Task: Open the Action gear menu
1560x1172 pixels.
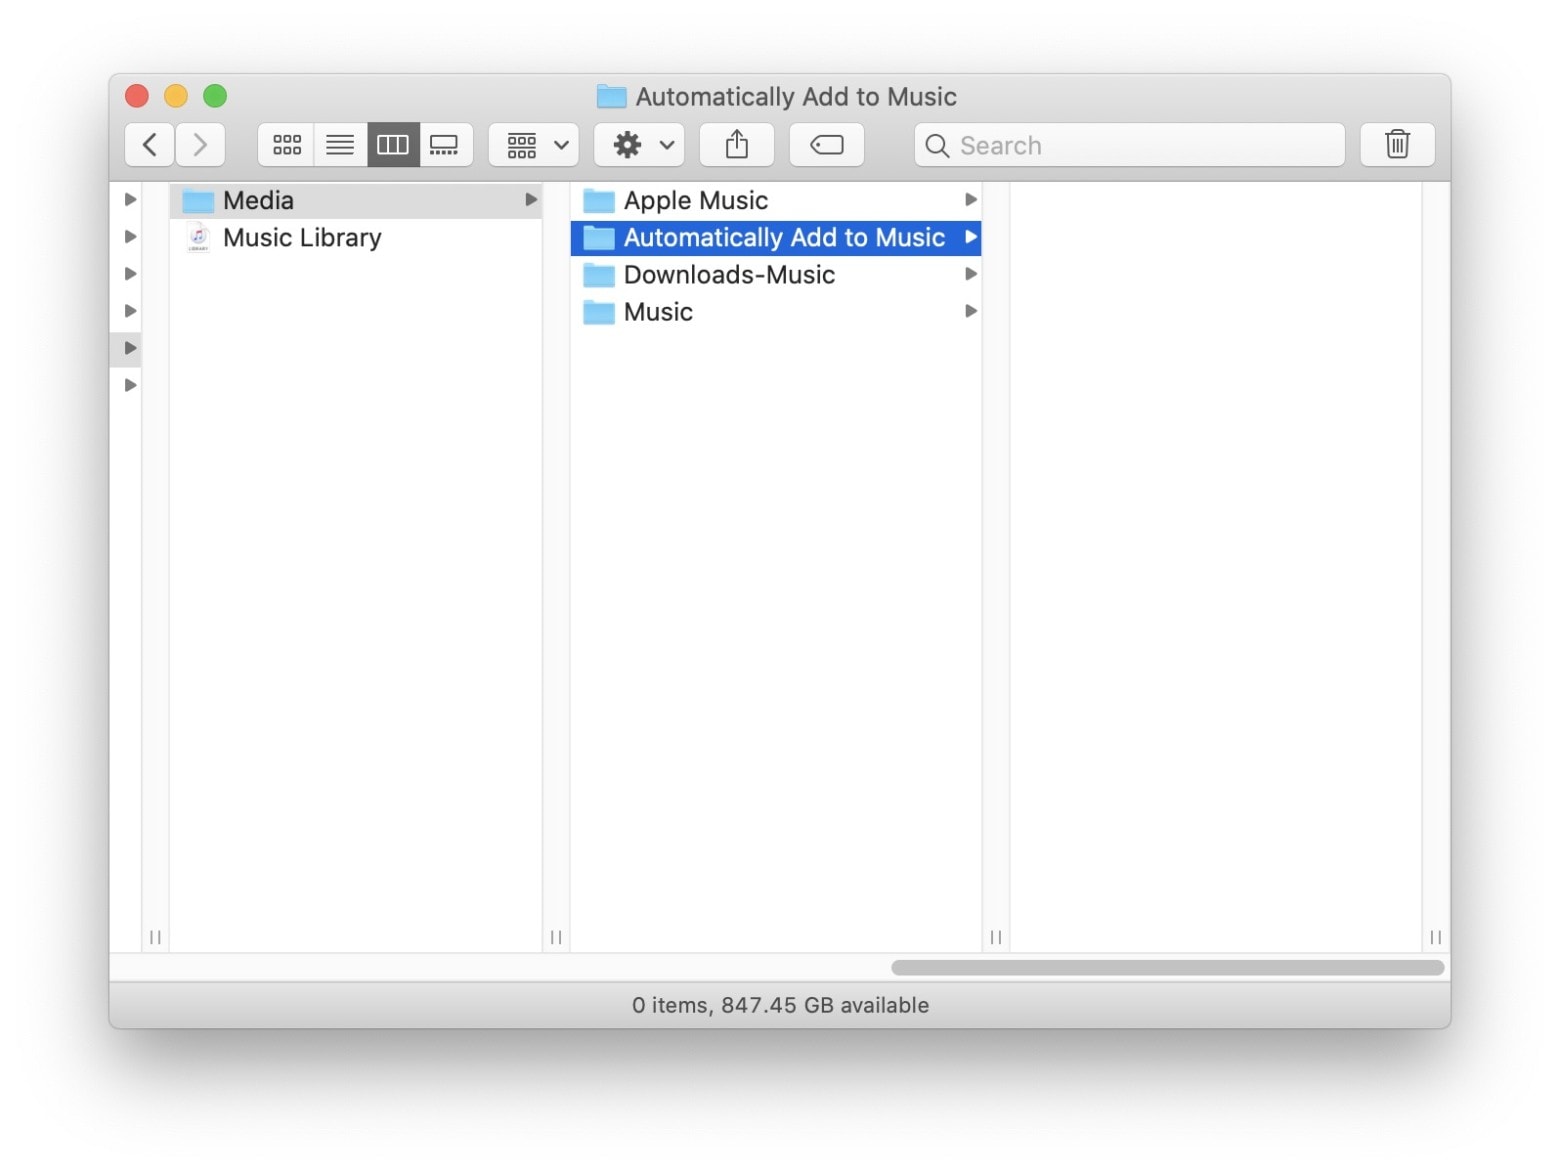Action: (639, 144)
